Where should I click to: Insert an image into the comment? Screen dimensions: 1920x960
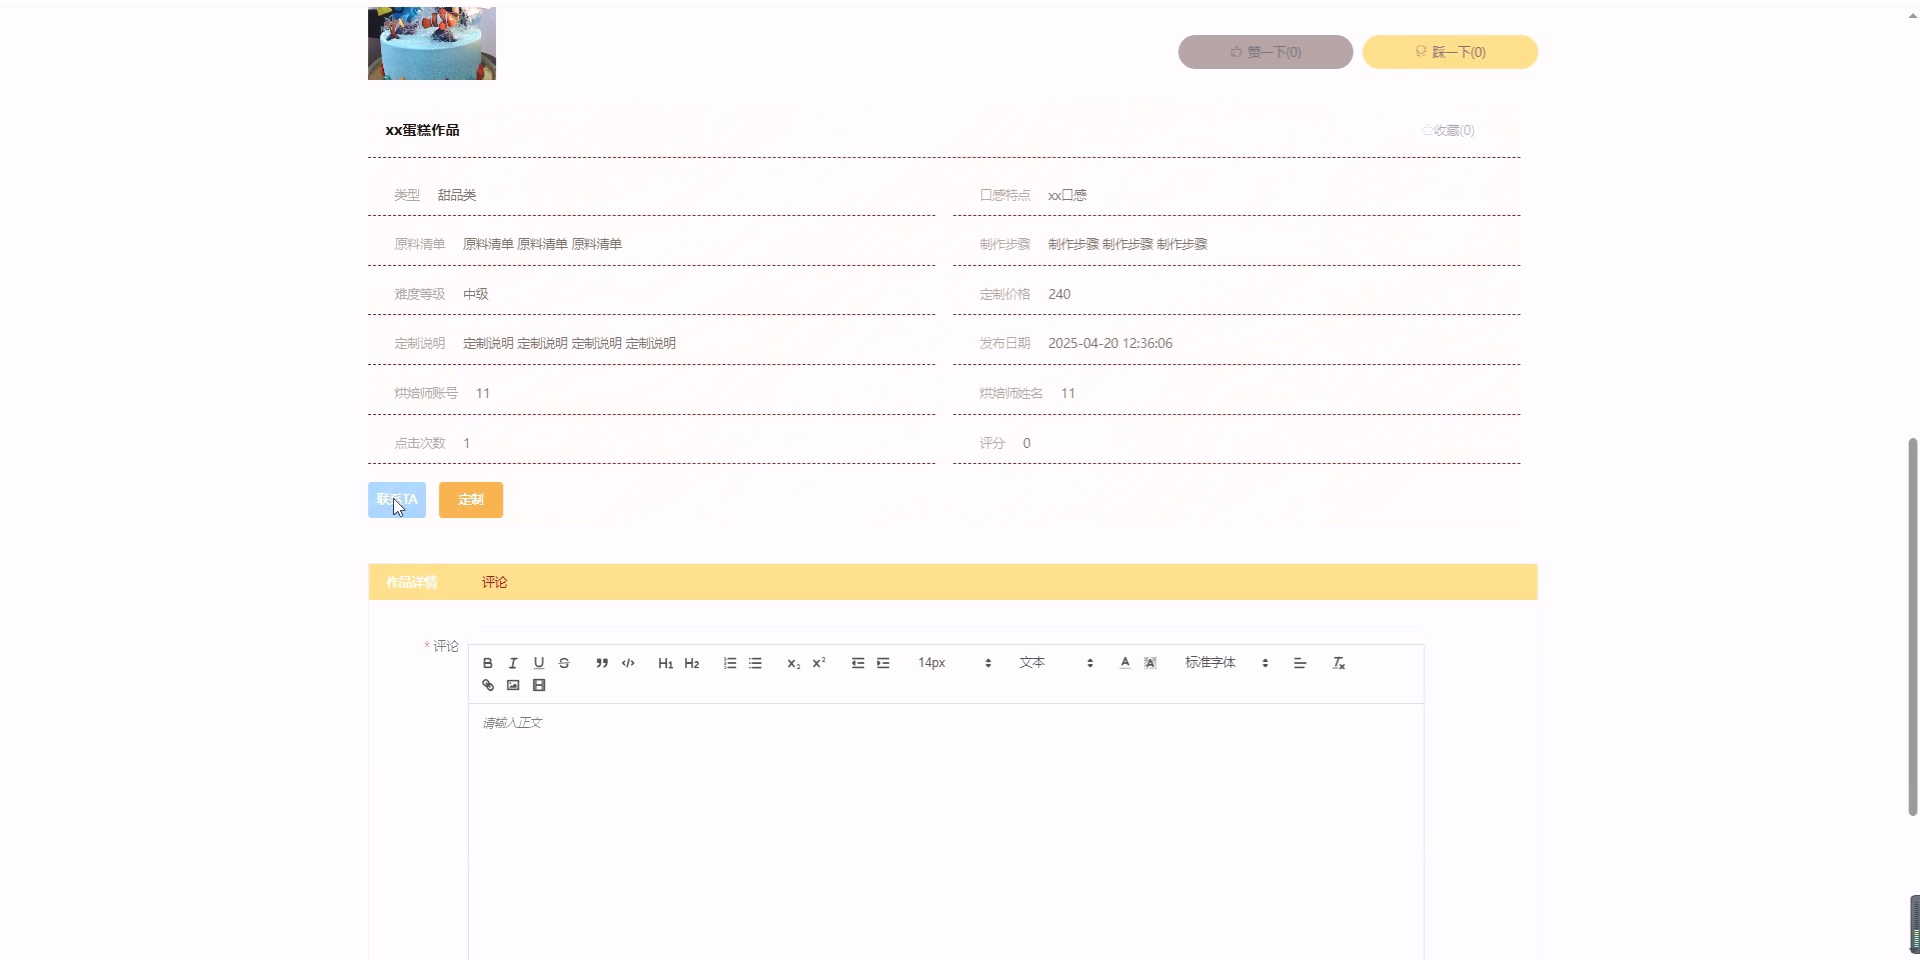point(513,685)
